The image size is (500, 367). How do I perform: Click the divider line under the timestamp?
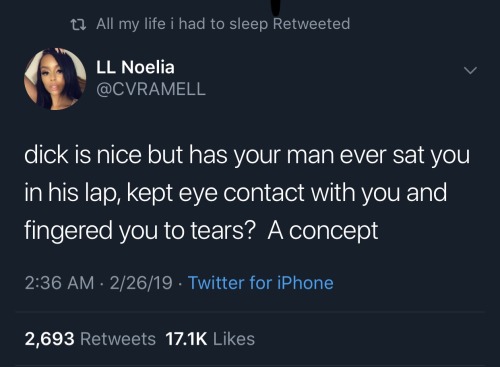pos(250,312)
